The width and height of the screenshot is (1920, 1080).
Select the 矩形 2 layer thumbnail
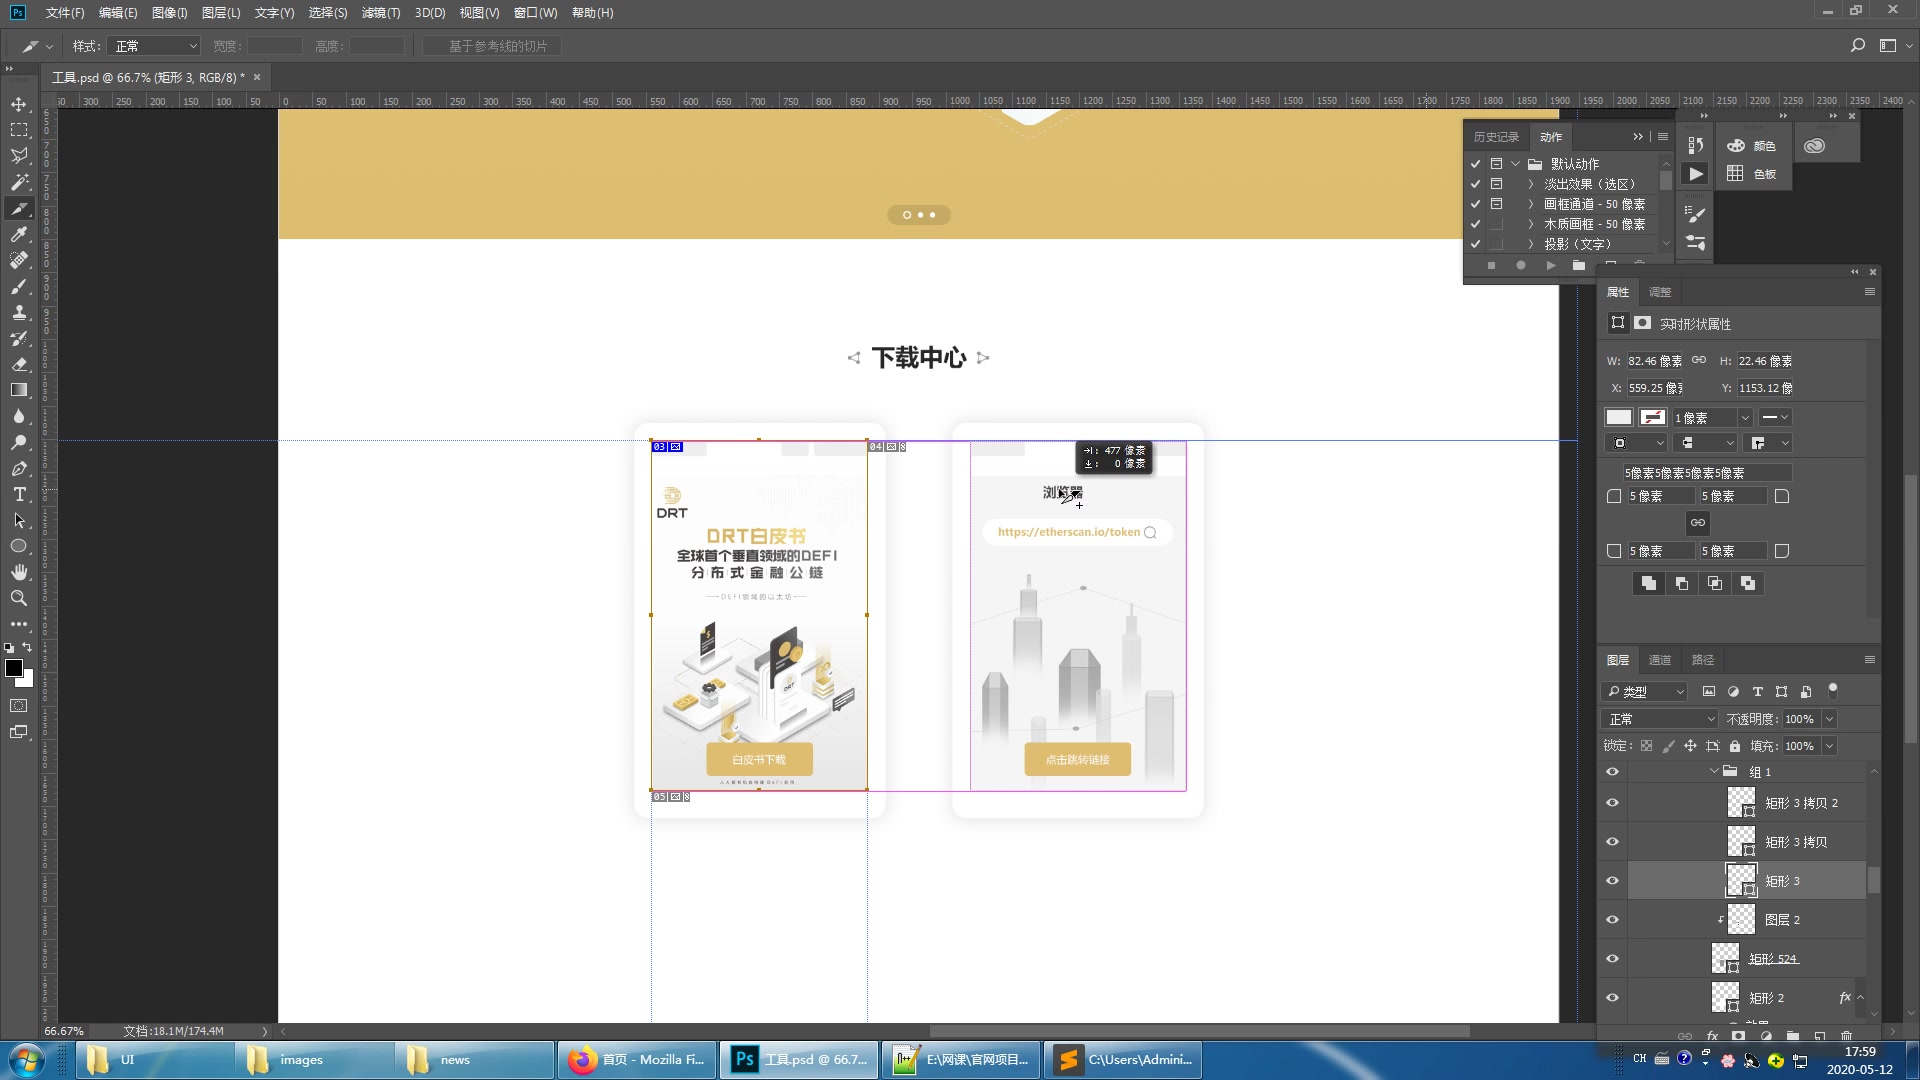(x=1725, y=997)
